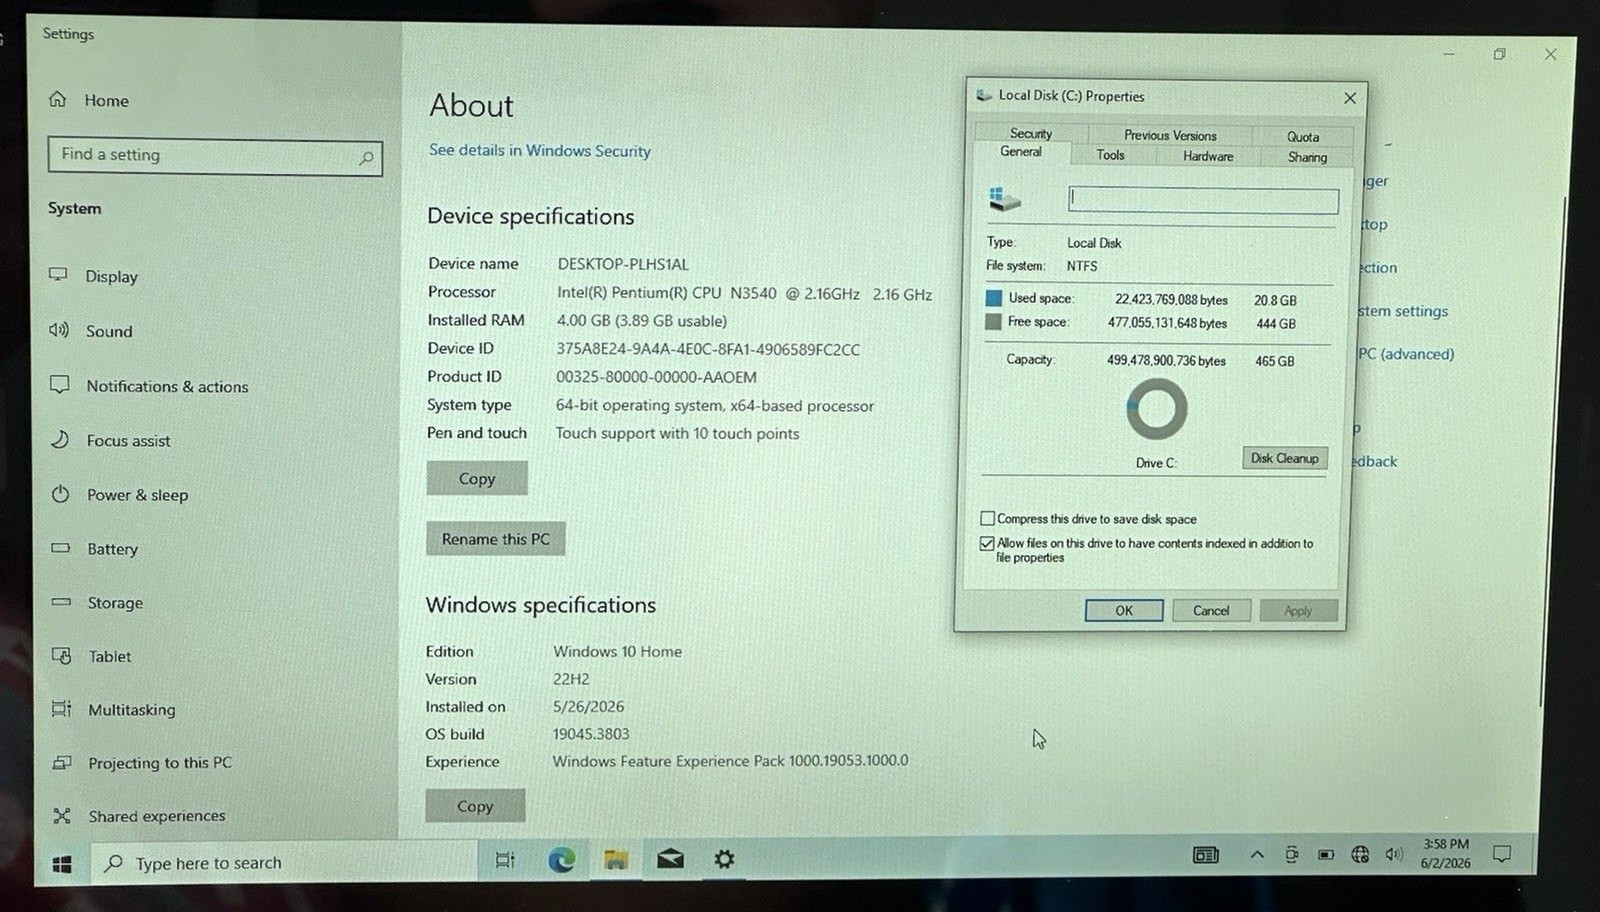1600x912 pixels.
Task: Launch Microsoft Edge from taskbar
Action: point(561,859)
